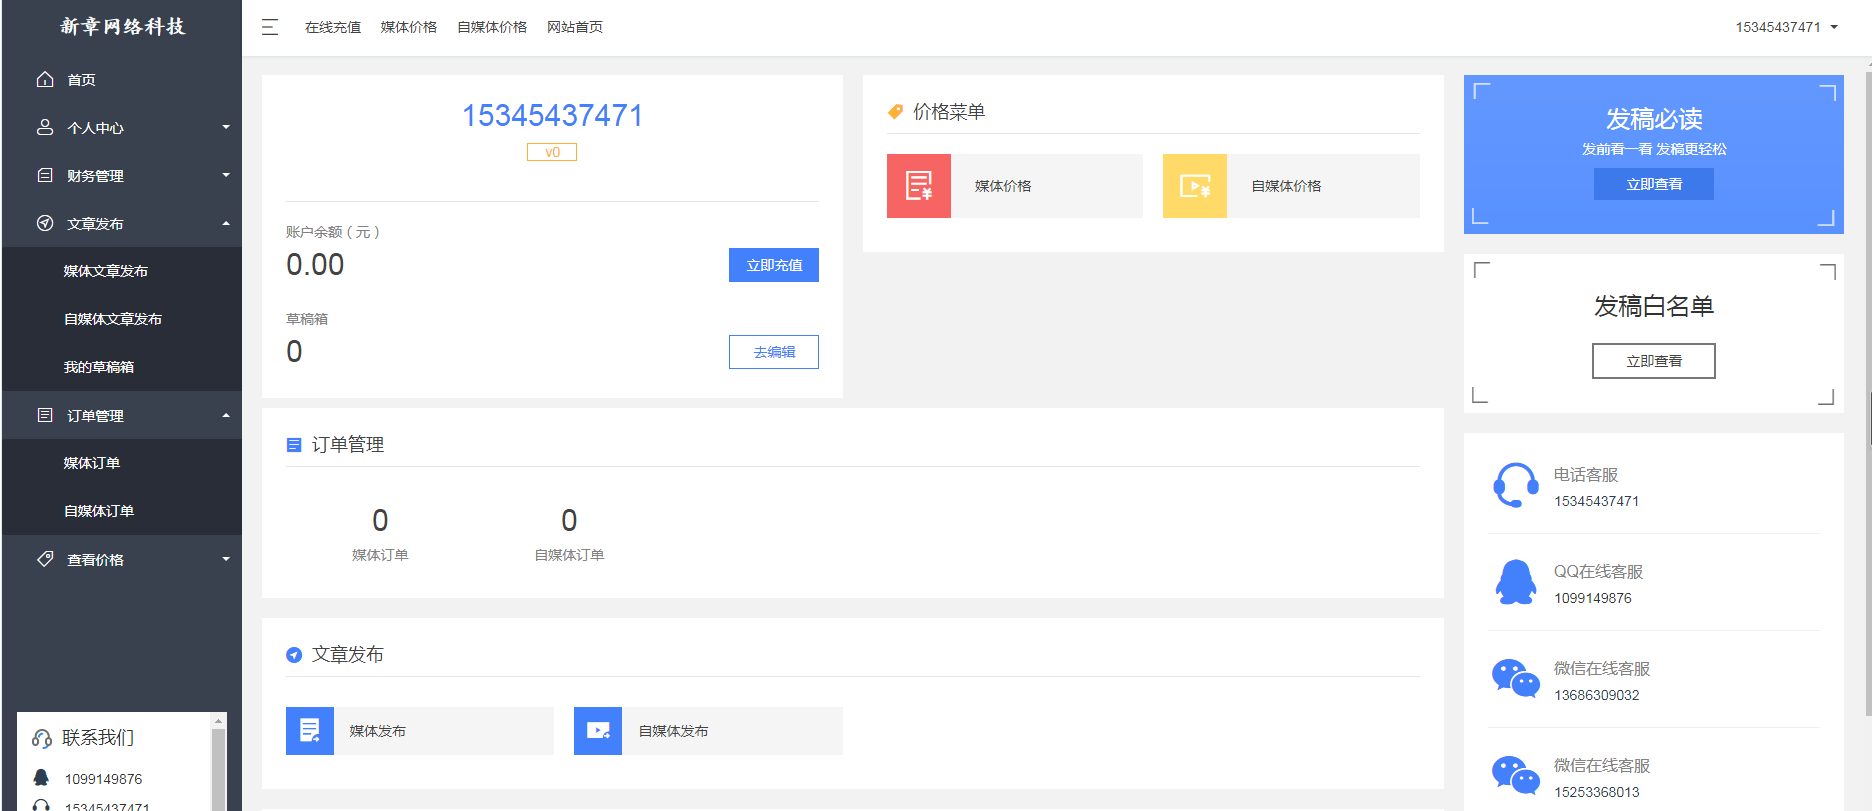The width and height of the screenshot is (1872, 811).
Task: Click the list icon beside sidebar 订单管理
Action: coord(45,415)
